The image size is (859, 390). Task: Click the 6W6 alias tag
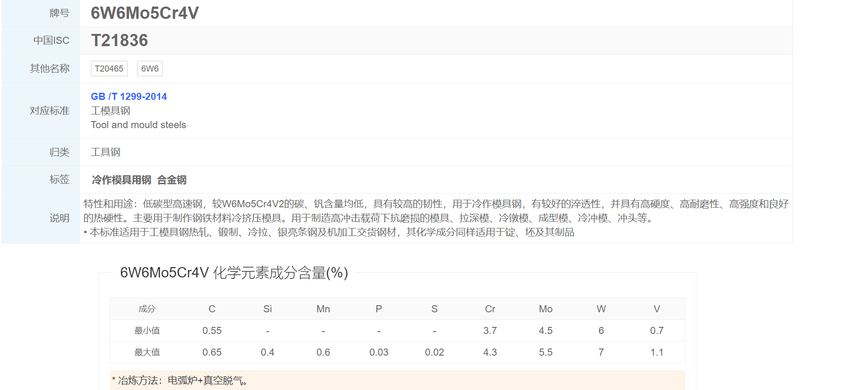click(150, 68)
